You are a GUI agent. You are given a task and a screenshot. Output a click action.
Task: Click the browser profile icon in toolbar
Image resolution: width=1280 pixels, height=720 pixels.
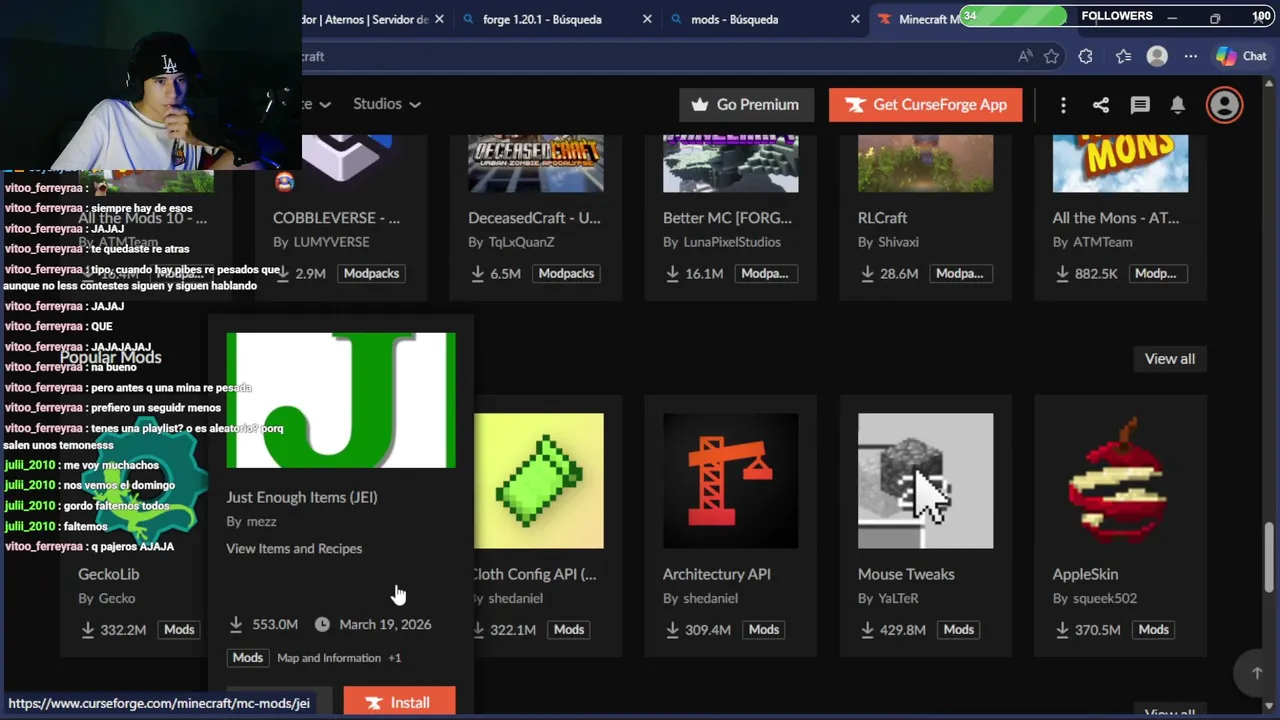(1157, 57)
